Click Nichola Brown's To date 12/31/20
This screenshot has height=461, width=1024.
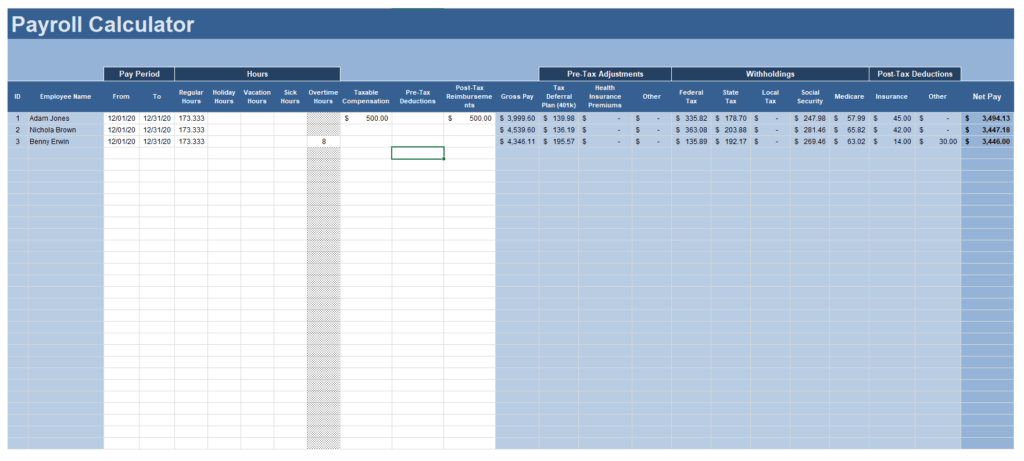pyautogui.click(x=157, y=130)
